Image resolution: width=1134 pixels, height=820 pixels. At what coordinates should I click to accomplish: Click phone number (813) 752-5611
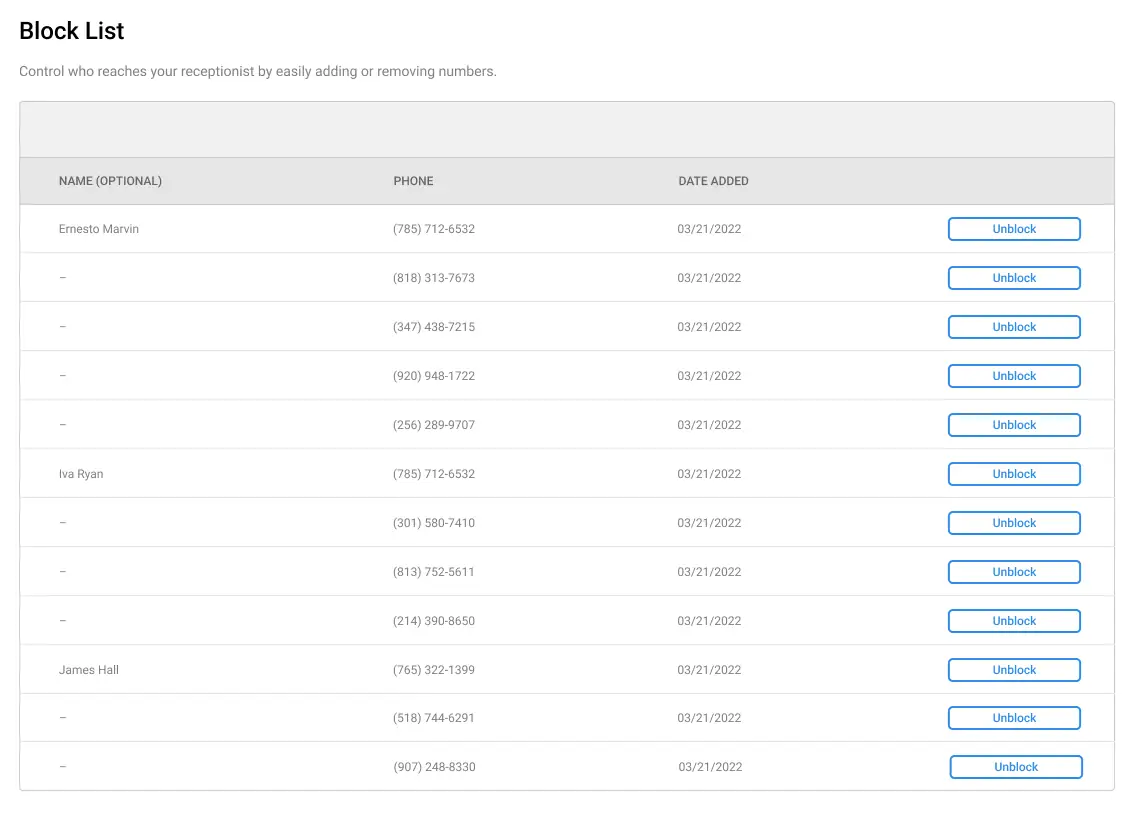click(434, 572)
